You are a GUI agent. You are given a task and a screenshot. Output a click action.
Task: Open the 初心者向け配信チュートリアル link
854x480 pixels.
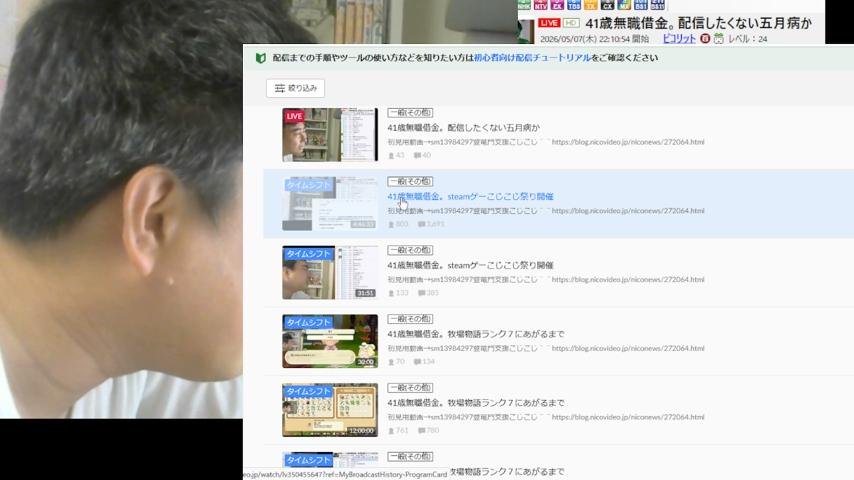[x=532, y=58]
